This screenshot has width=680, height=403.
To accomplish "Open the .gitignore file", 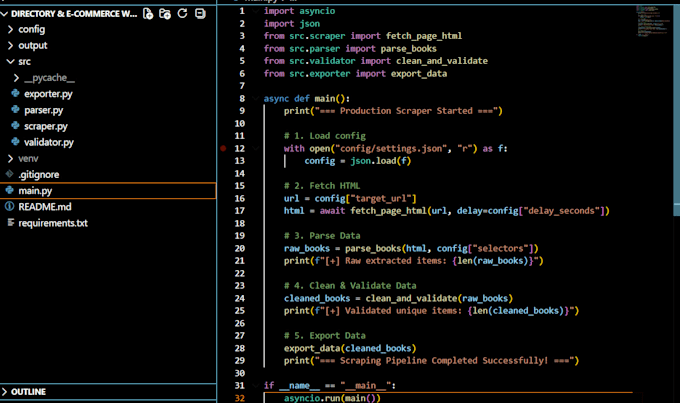I will click(x=39, y=174).
